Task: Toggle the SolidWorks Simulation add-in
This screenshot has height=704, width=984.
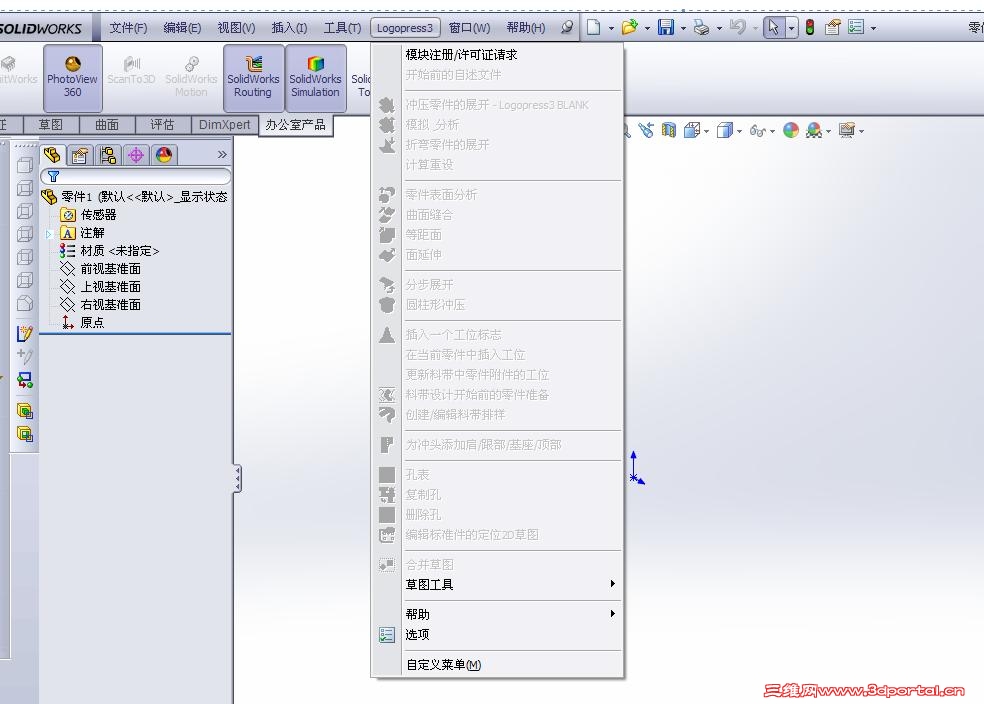Action: (315, 77)
